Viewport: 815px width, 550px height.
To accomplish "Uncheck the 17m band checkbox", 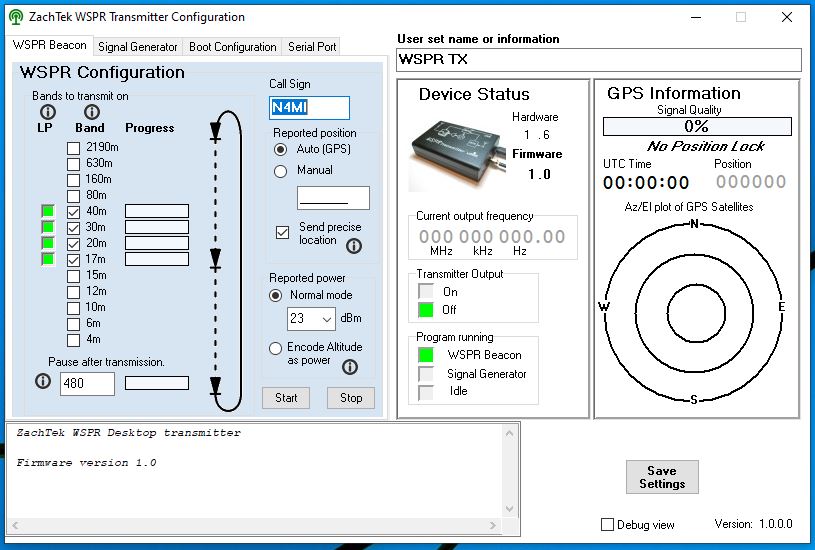I will (x=73, y=260).
